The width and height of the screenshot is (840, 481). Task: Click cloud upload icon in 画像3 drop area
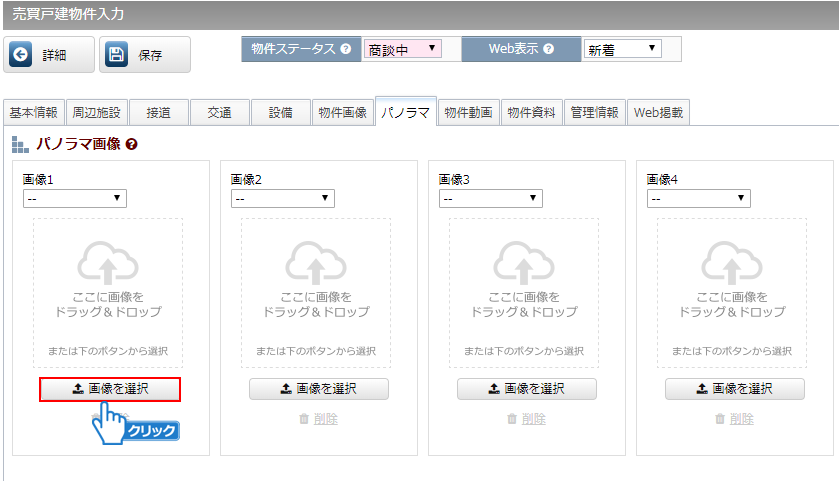(x=526, y=264)
